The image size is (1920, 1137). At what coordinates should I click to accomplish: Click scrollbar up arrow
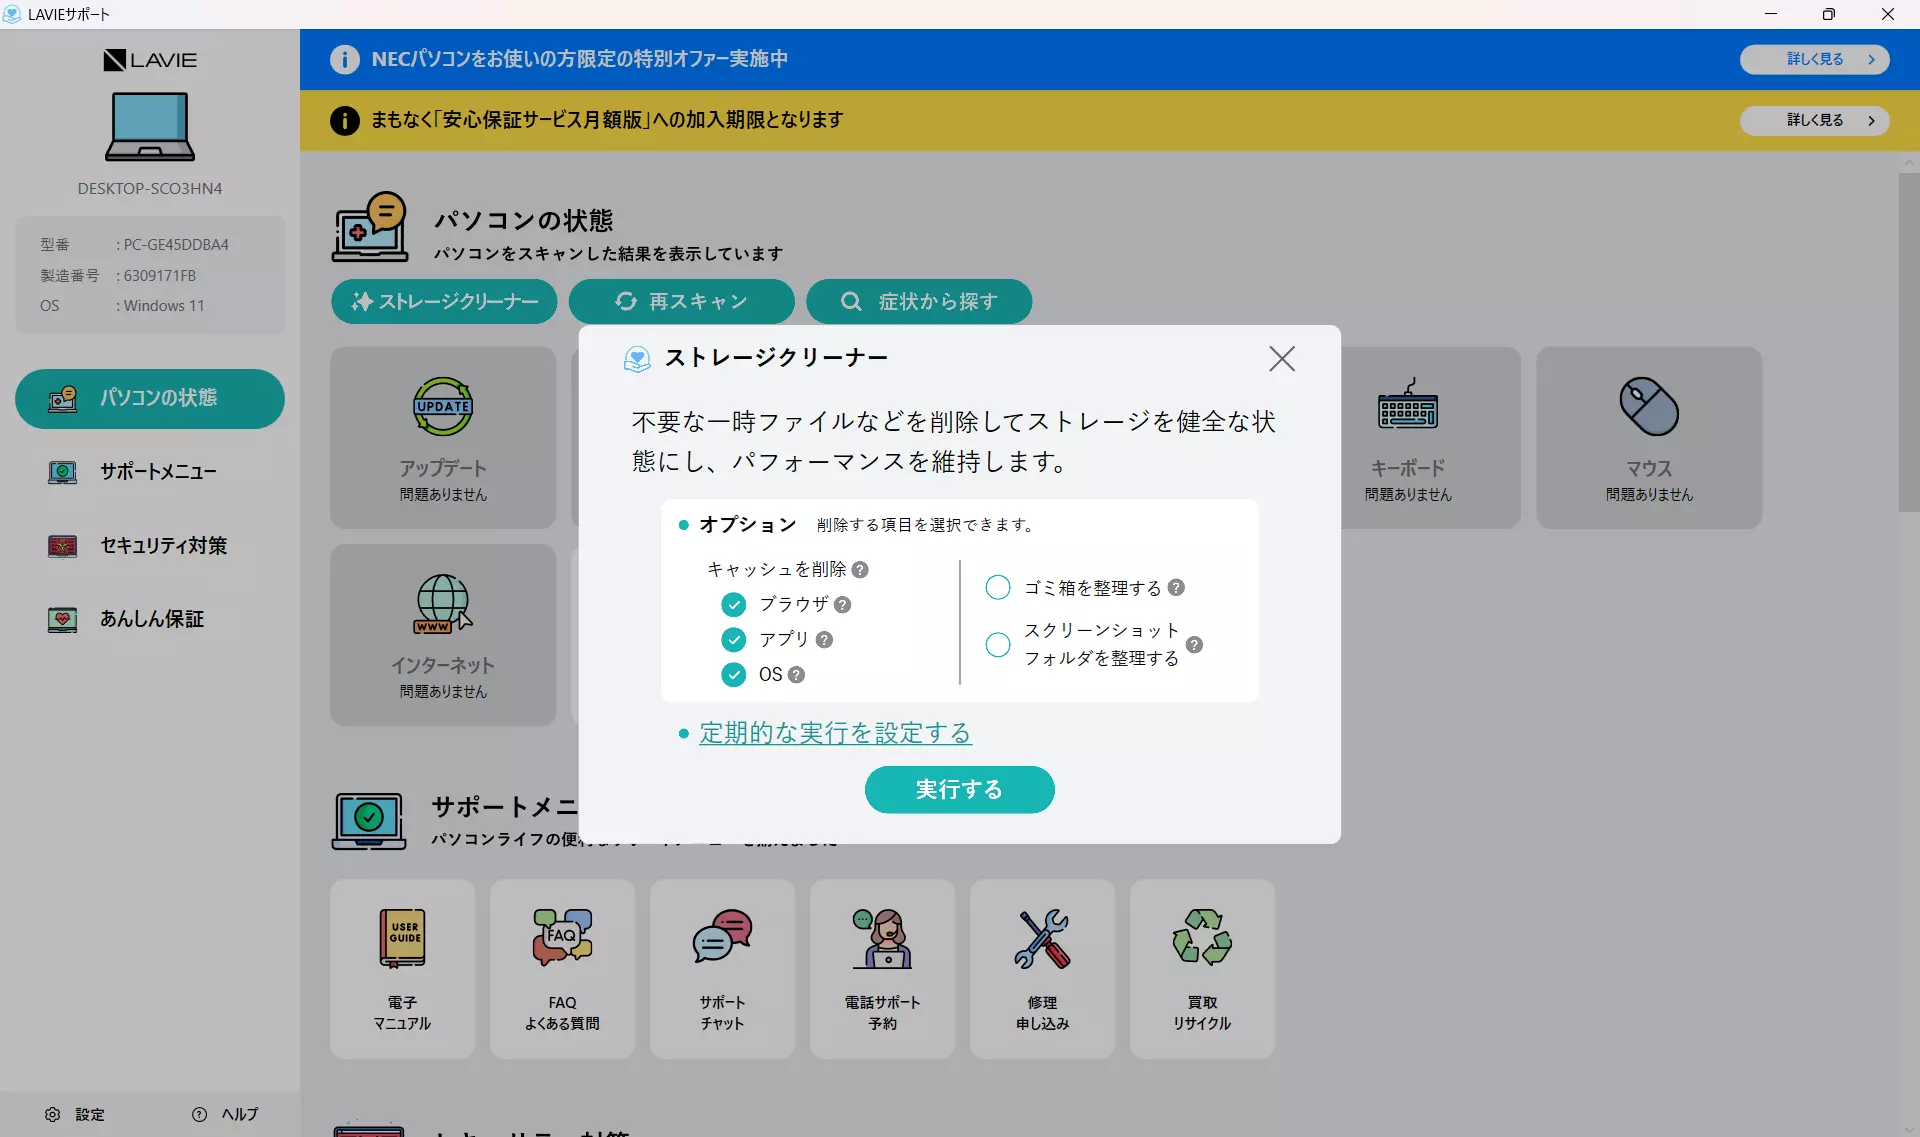tap(1908, 162)
